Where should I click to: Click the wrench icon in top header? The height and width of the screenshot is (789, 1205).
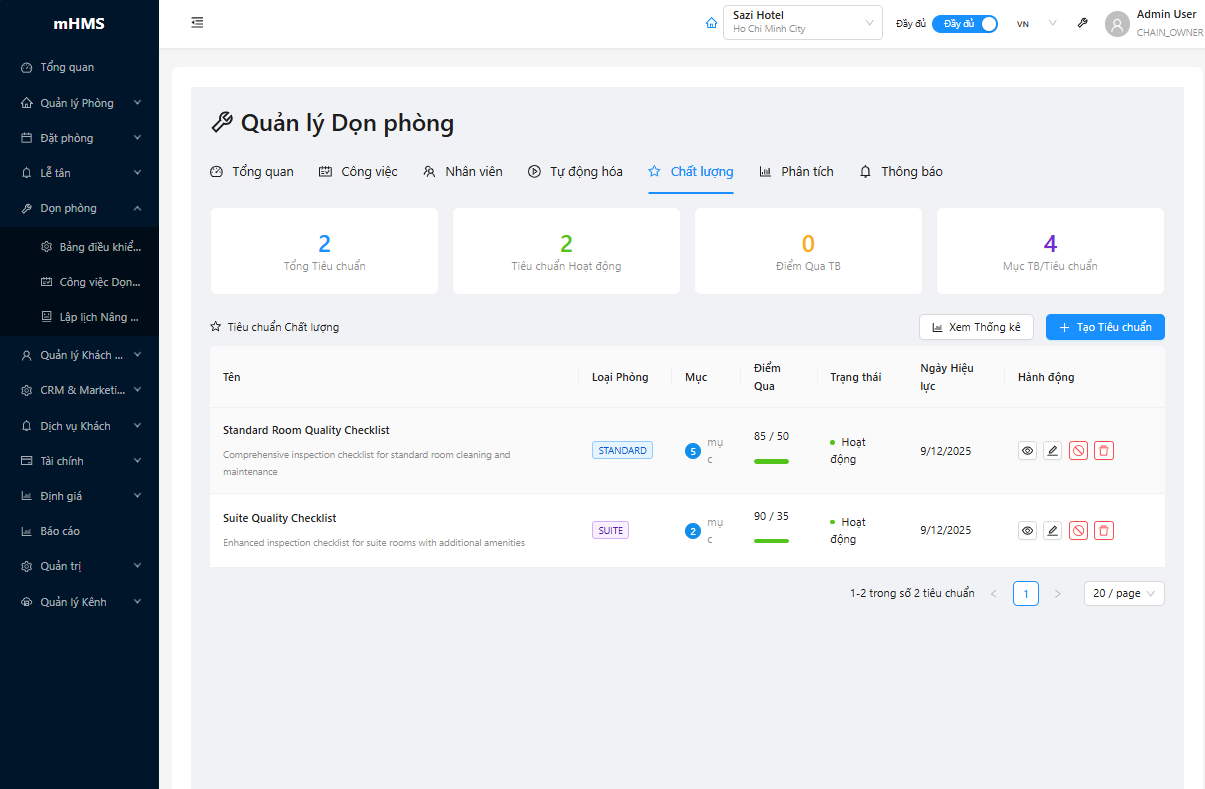pos(1082,23)
